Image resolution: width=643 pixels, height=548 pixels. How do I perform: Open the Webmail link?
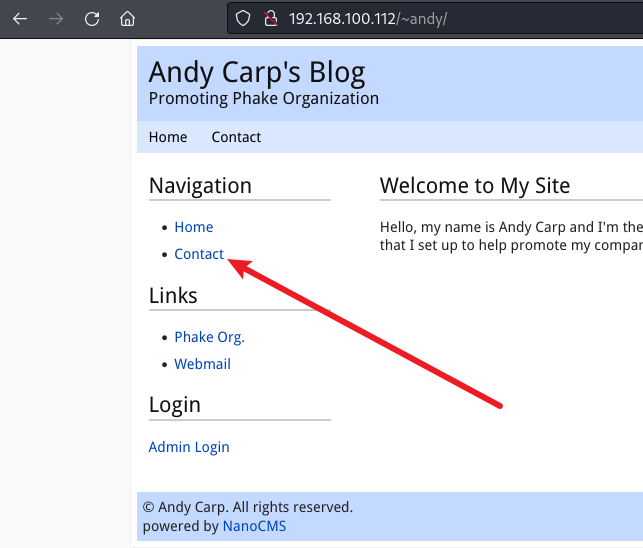point(202,364)
